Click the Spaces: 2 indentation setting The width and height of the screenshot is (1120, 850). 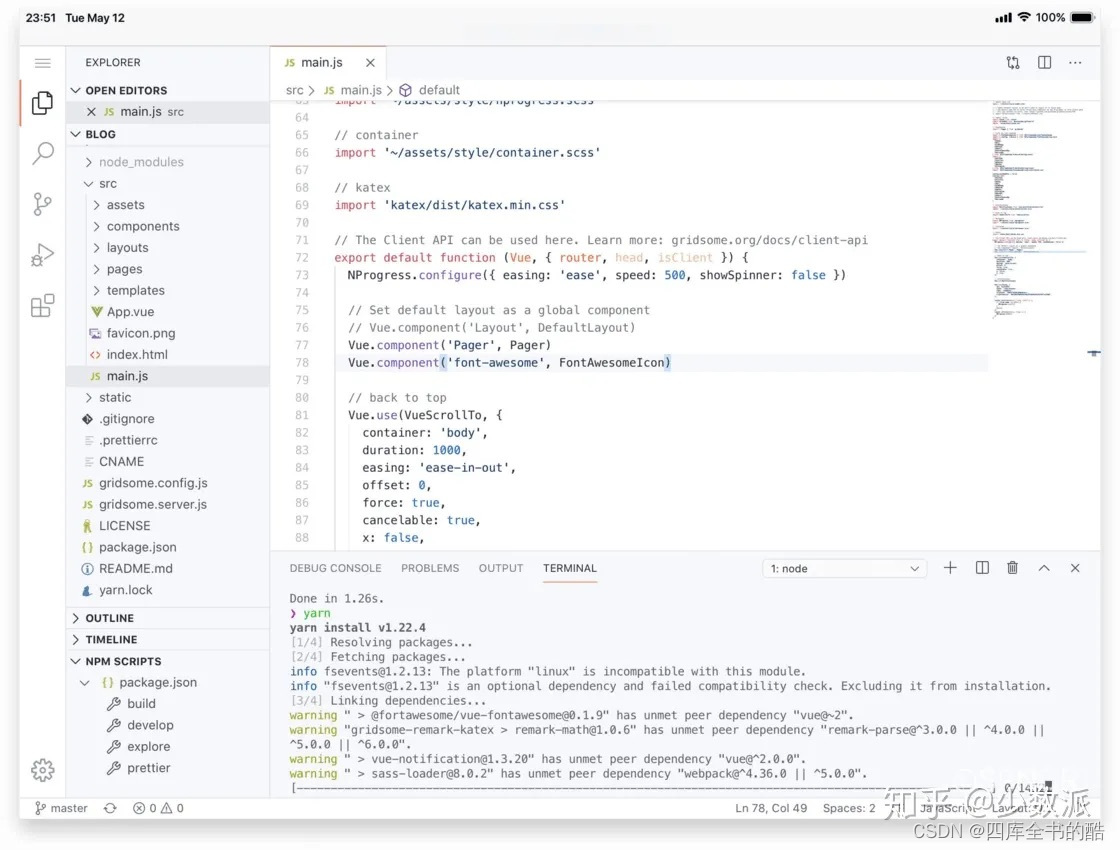(x=849, y=808)
